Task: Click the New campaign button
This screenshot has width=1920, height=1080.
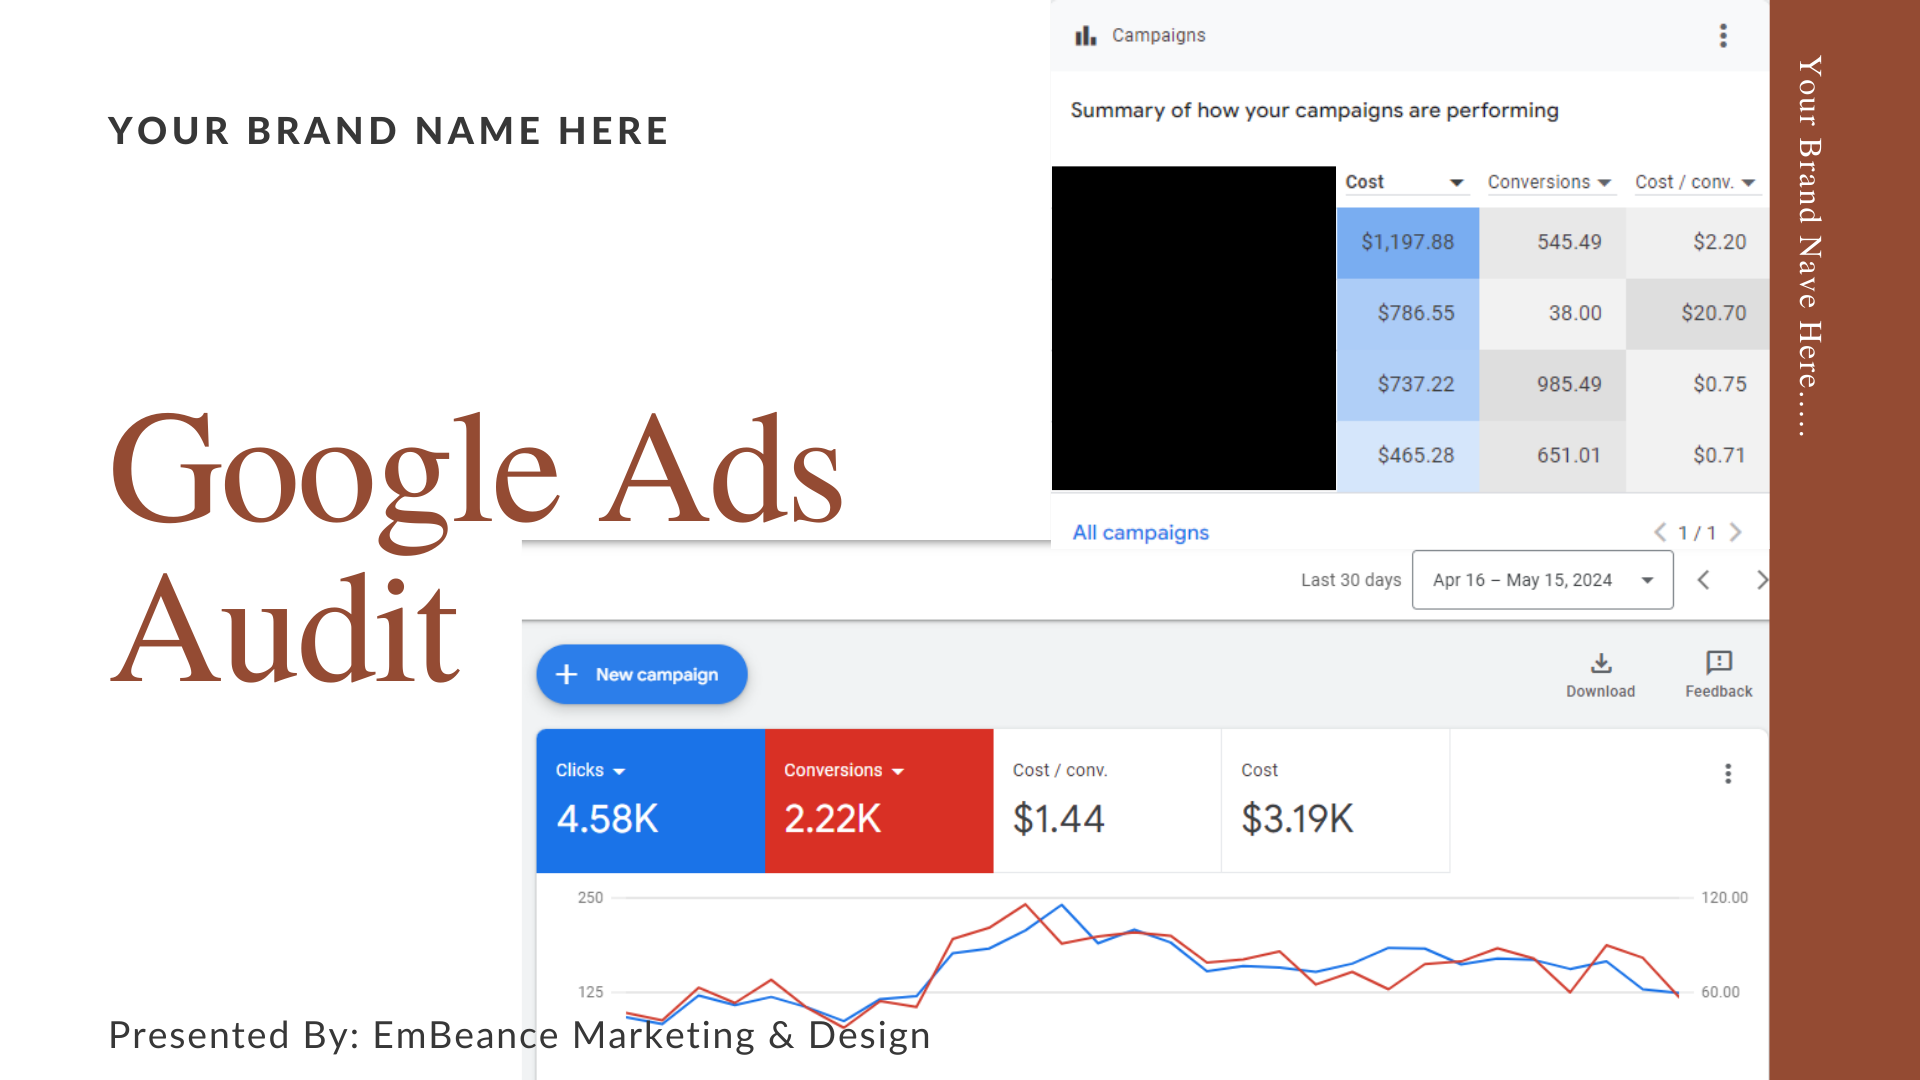Action: pos(642,675)
